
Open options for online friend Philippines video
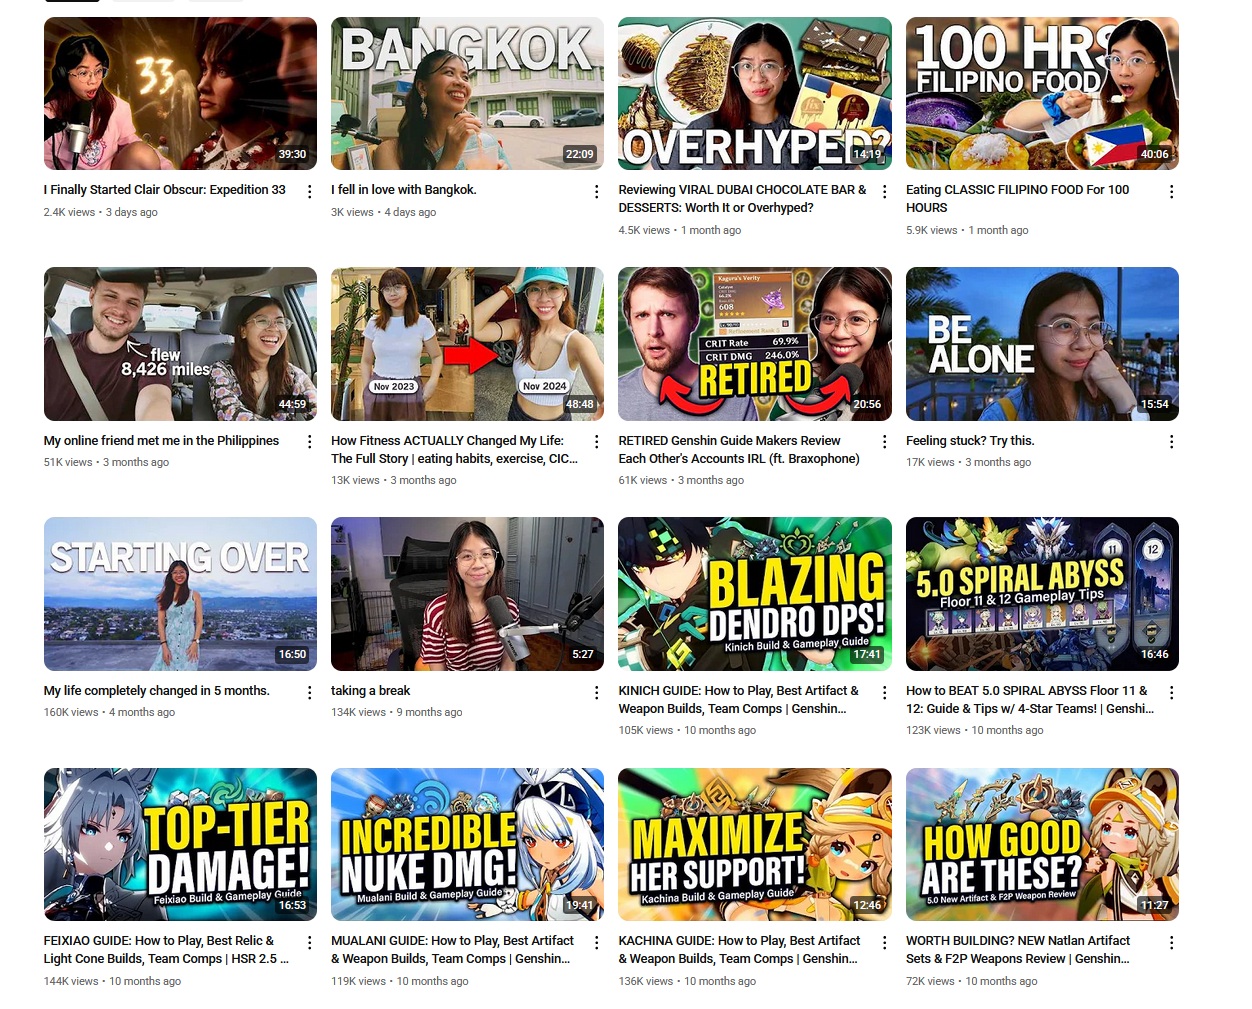pyautogui.click(x=309, y=441)
